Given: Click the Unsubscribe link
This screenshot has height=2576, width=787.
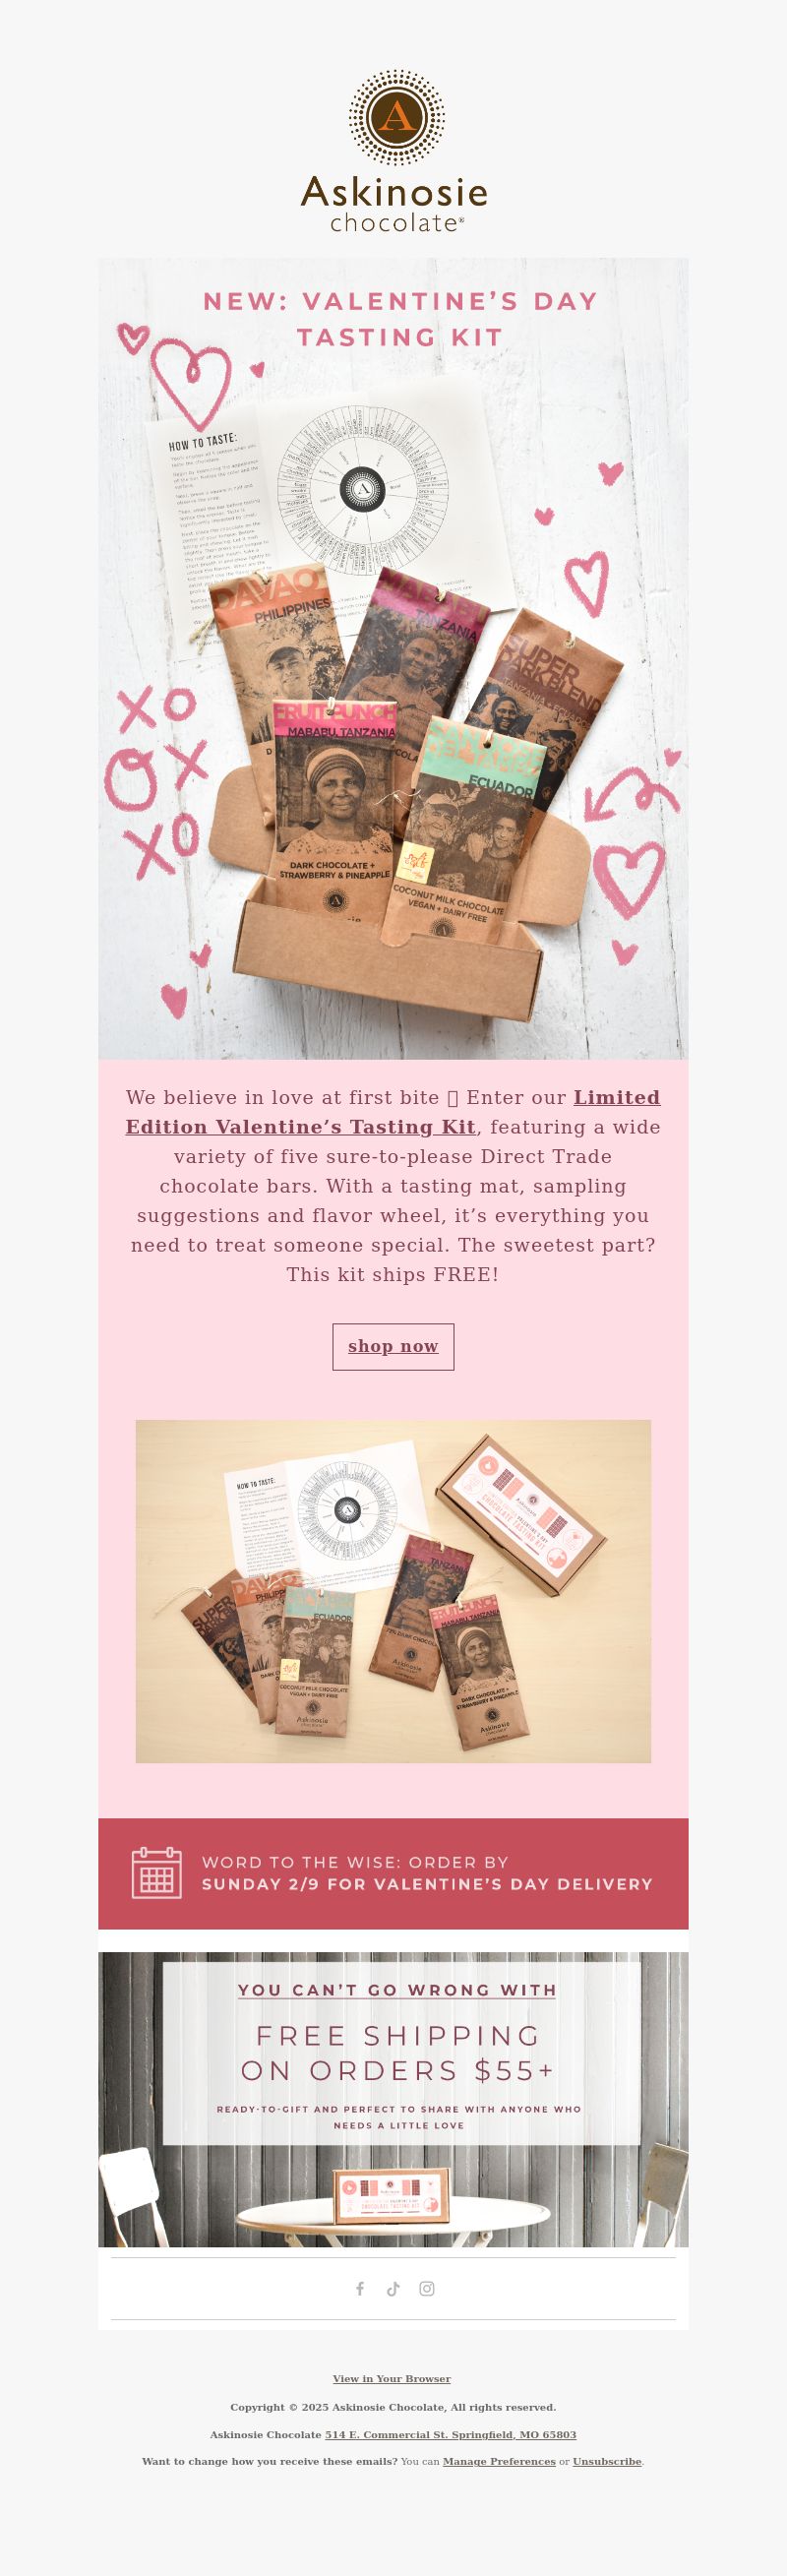Looking at the screenshot, I should (607, 2461).
